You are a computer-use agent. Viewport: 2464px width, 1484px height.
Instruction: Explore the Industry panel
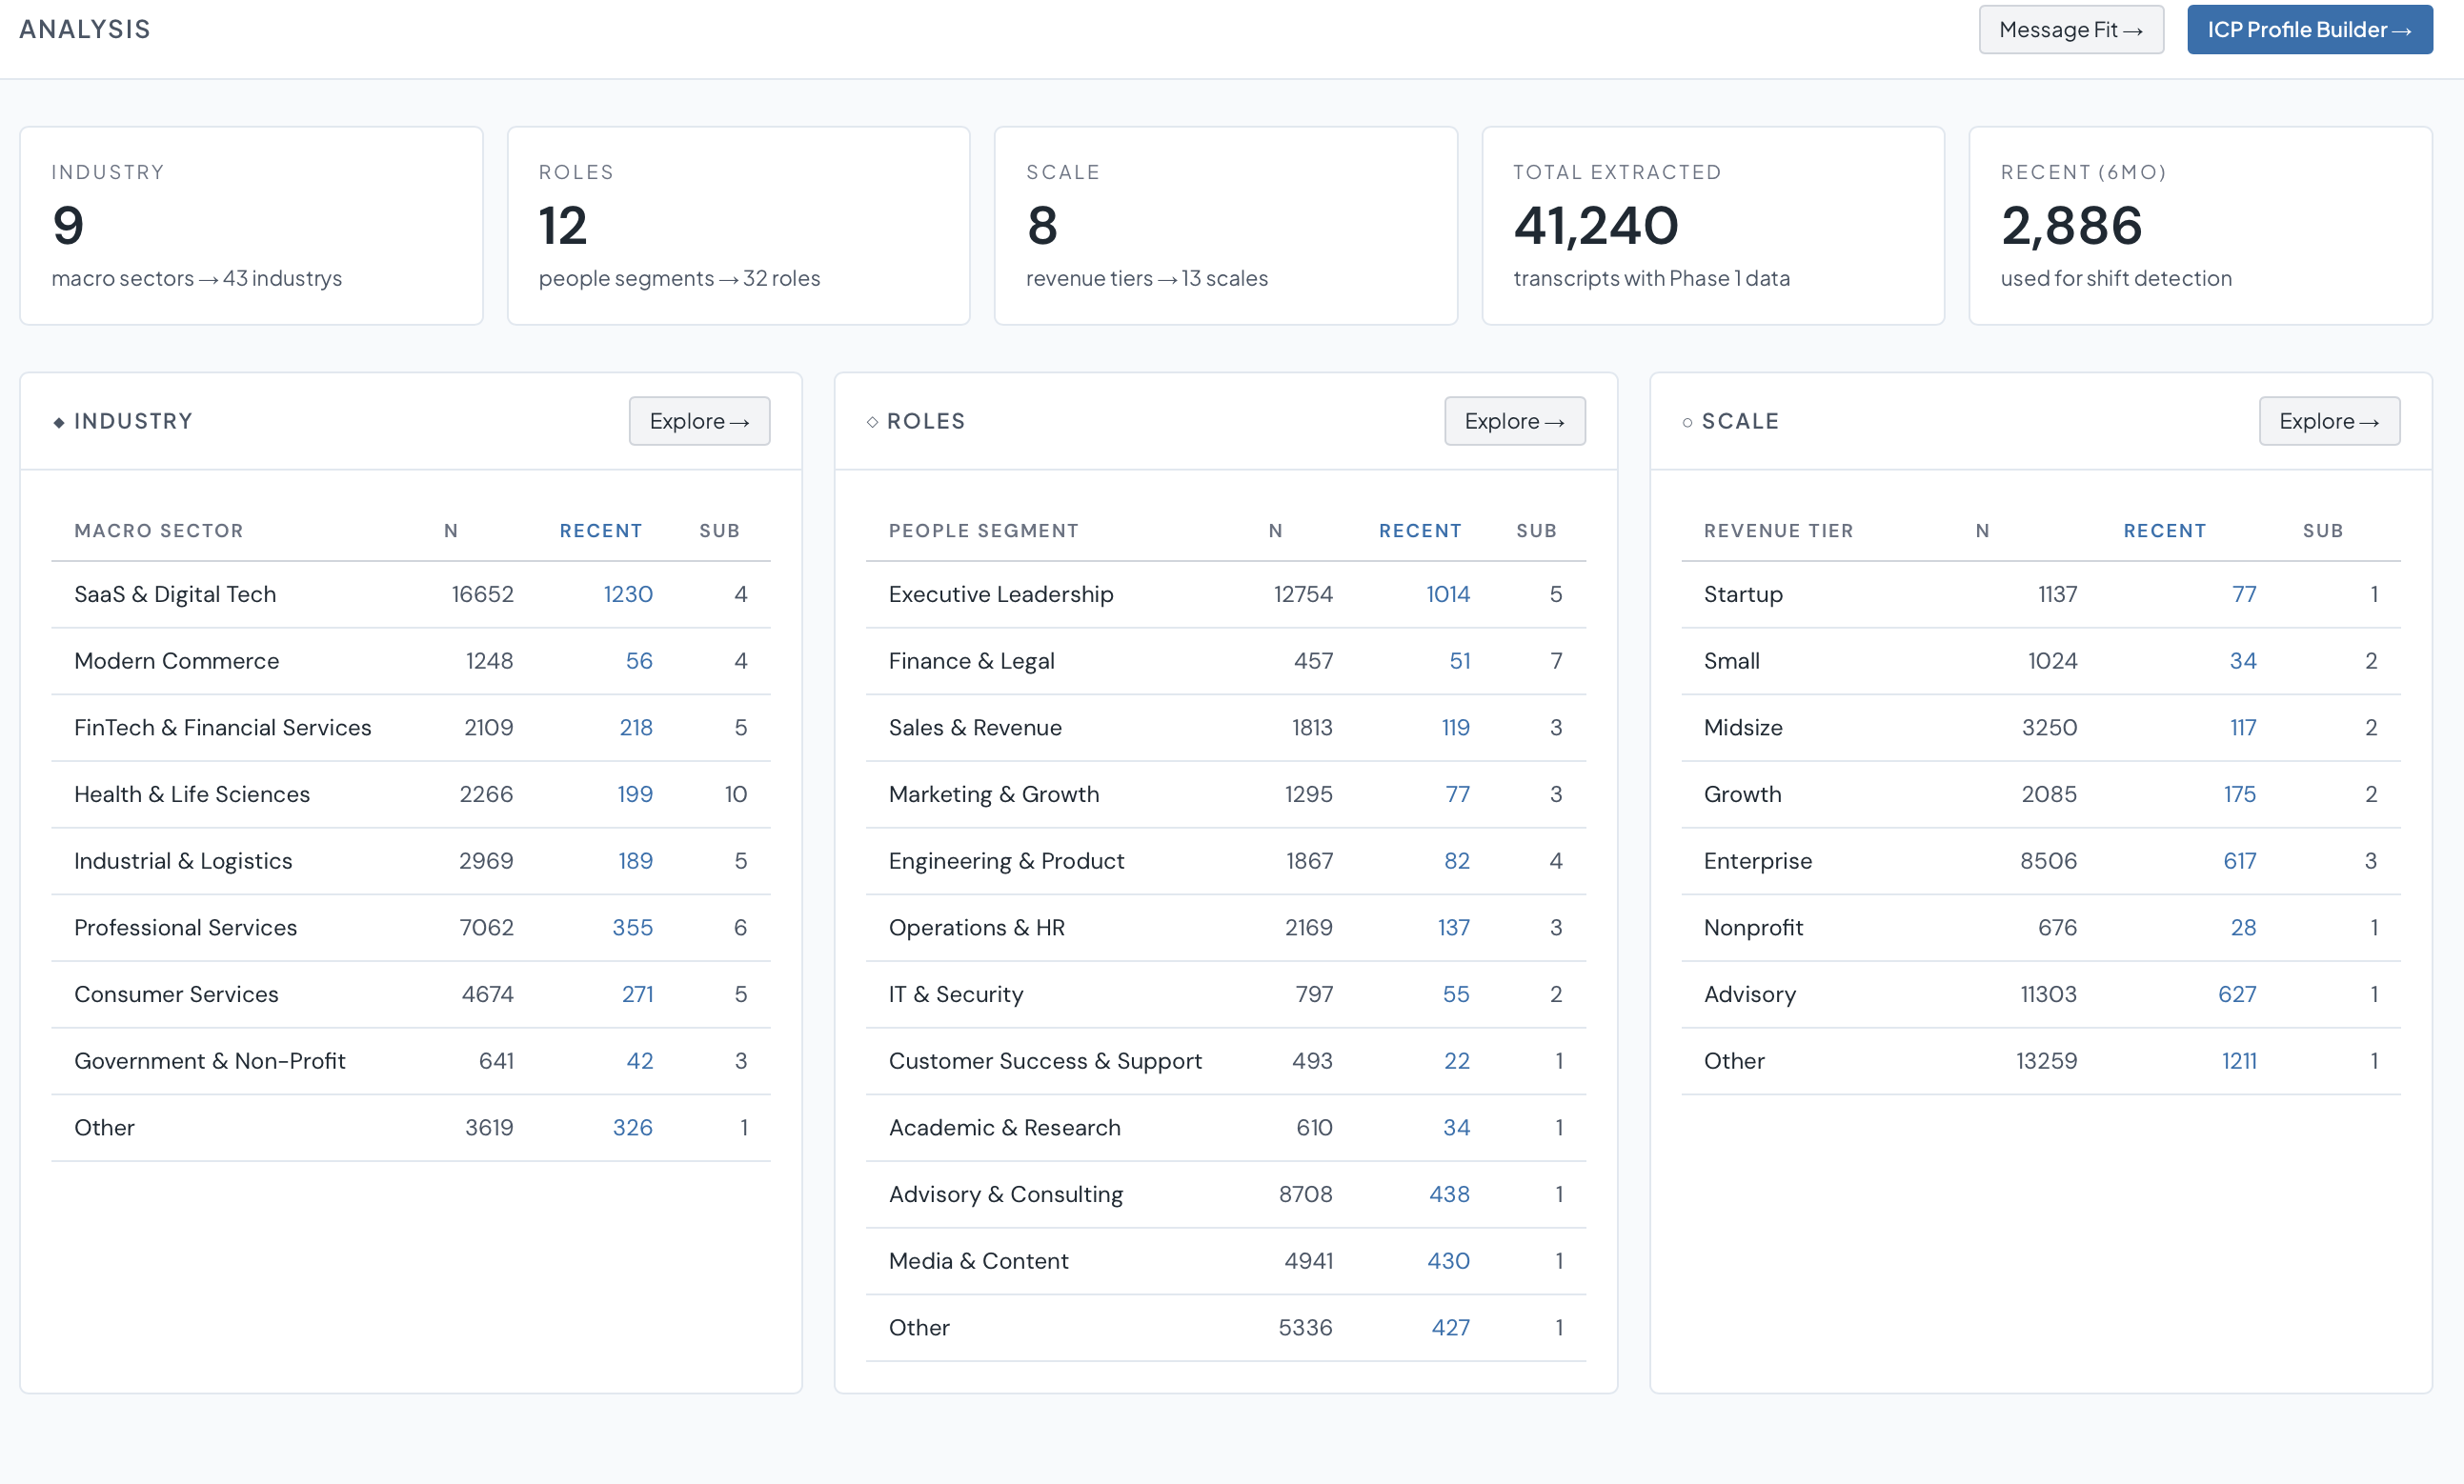click(x=699, y=421)
